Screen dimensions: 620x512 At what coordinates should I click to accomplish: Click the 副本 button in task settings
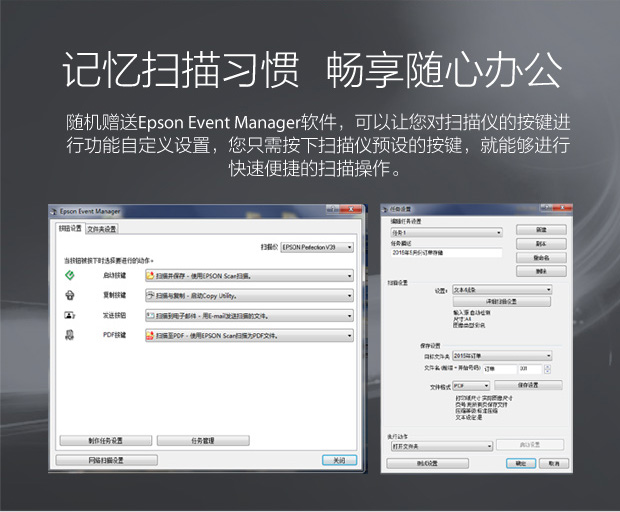541,244
